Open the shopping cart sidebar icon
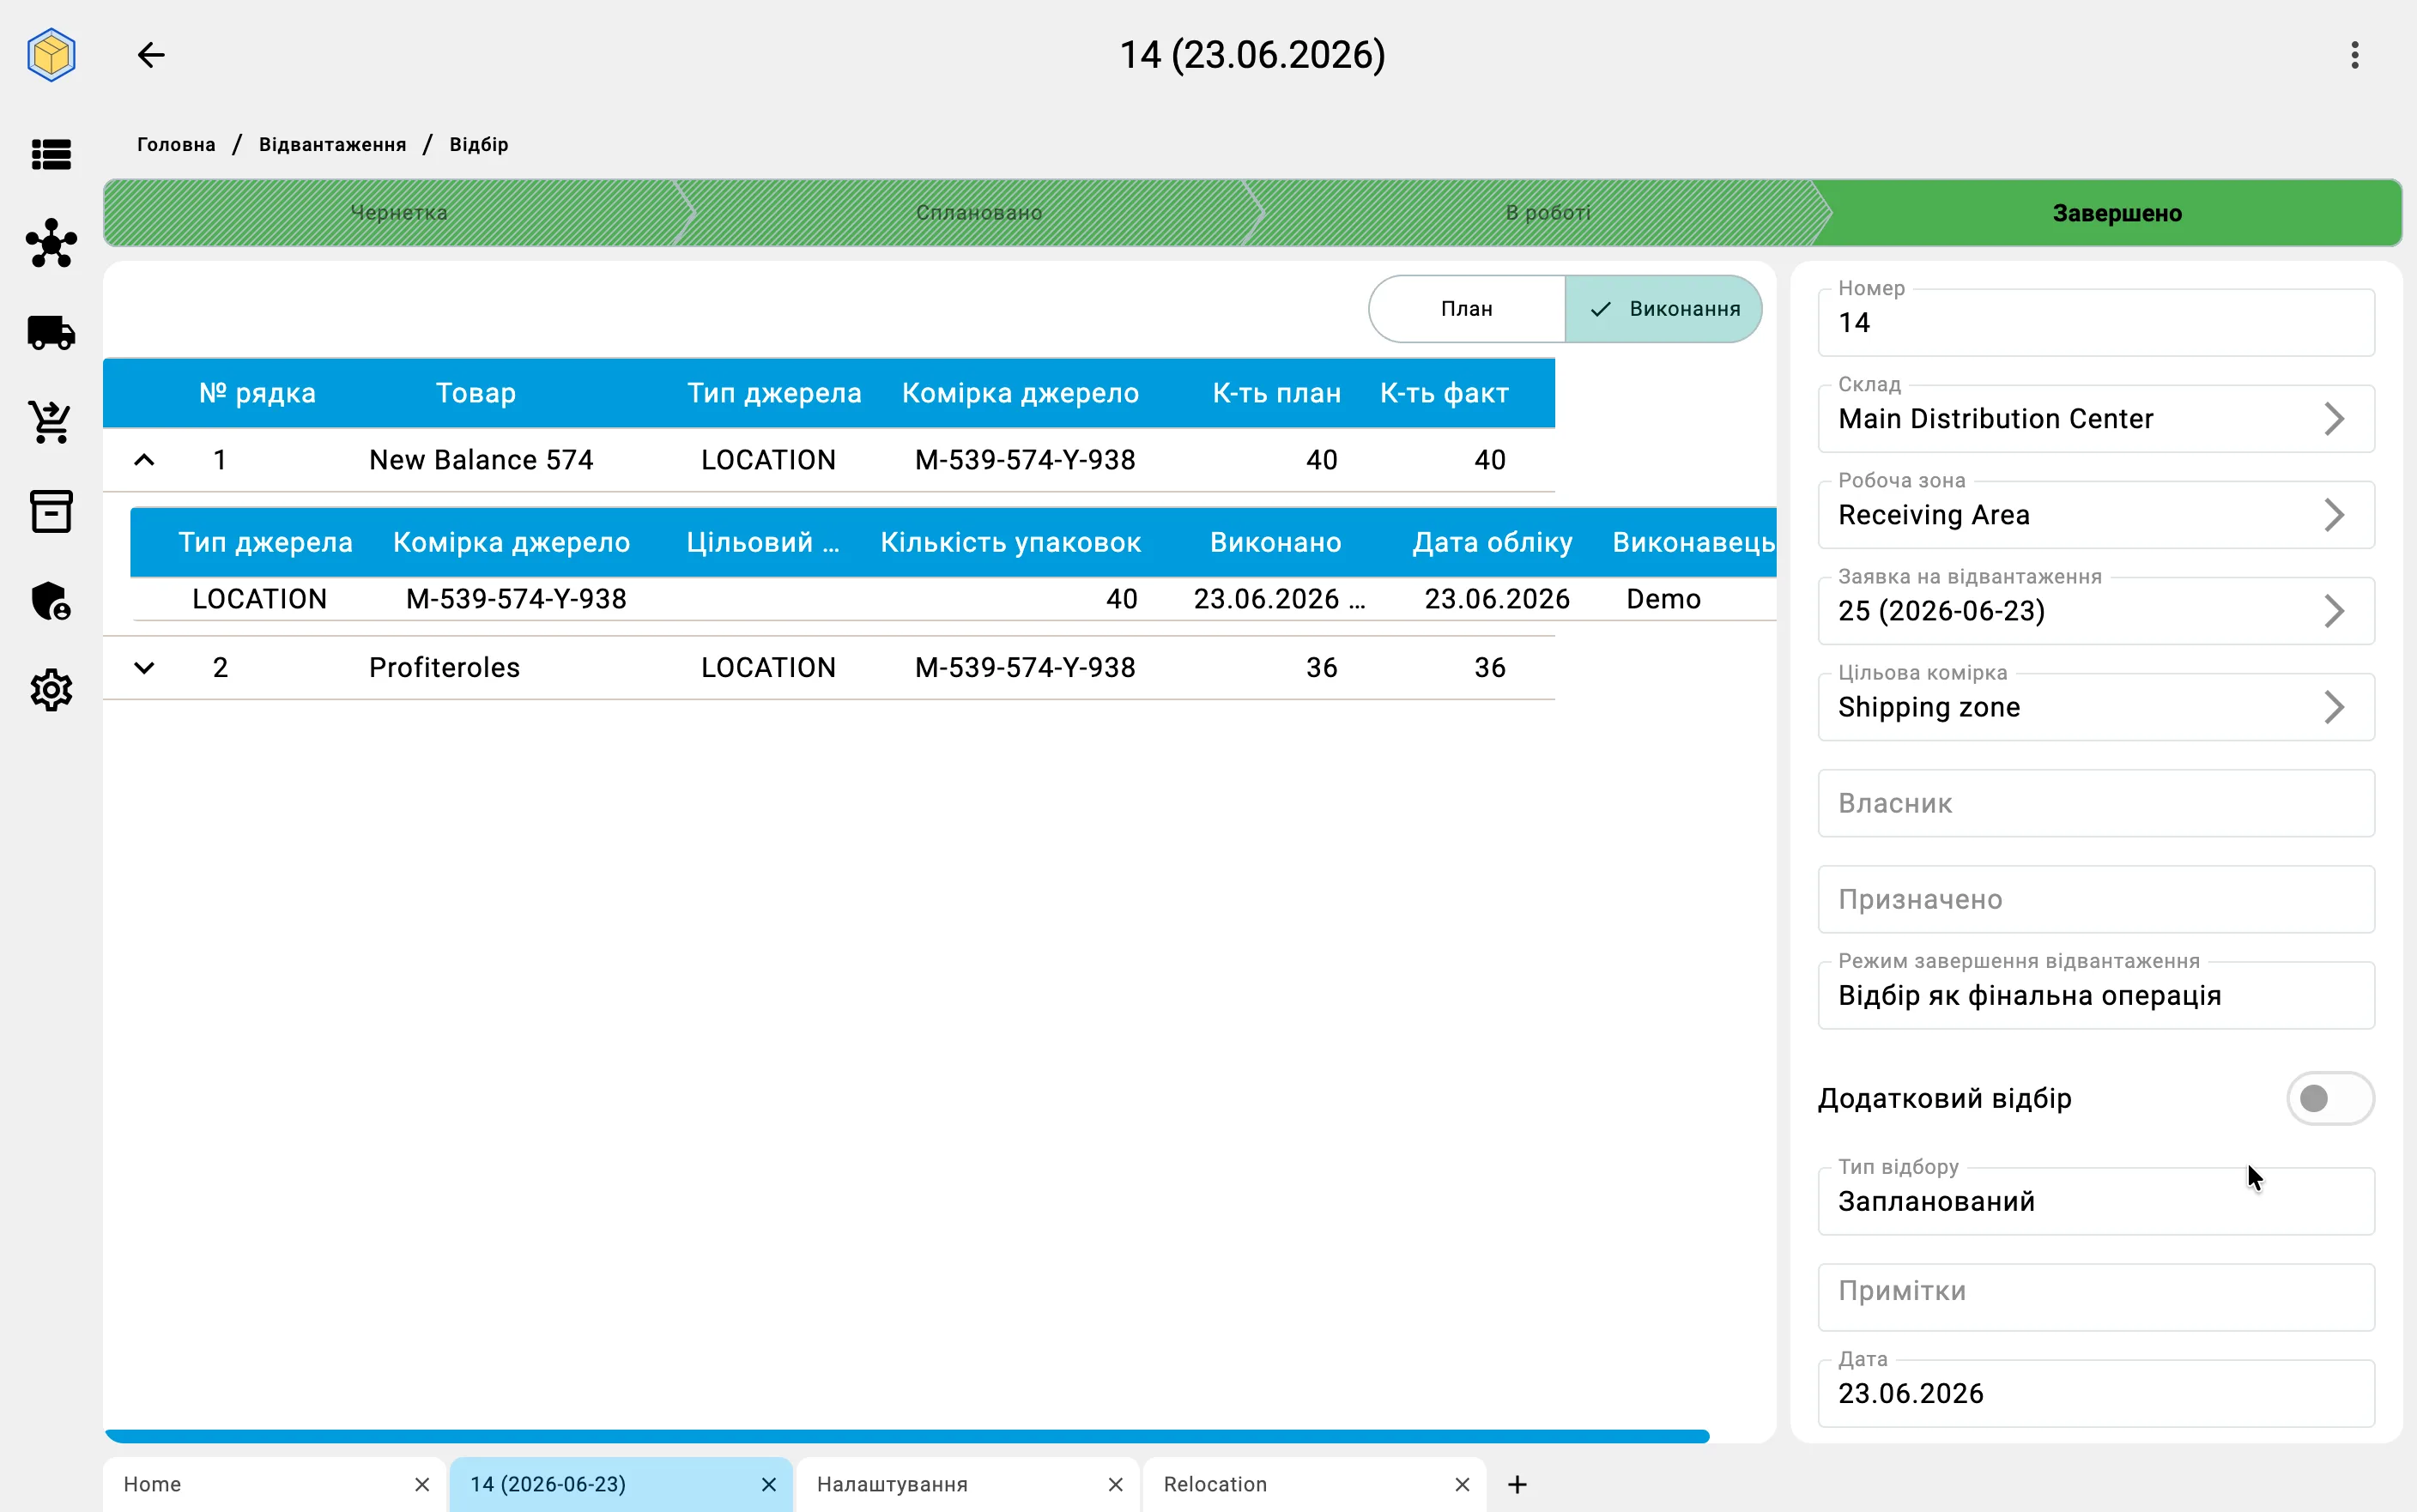This screenshot has width=2417, height=1512. [51, 422]
